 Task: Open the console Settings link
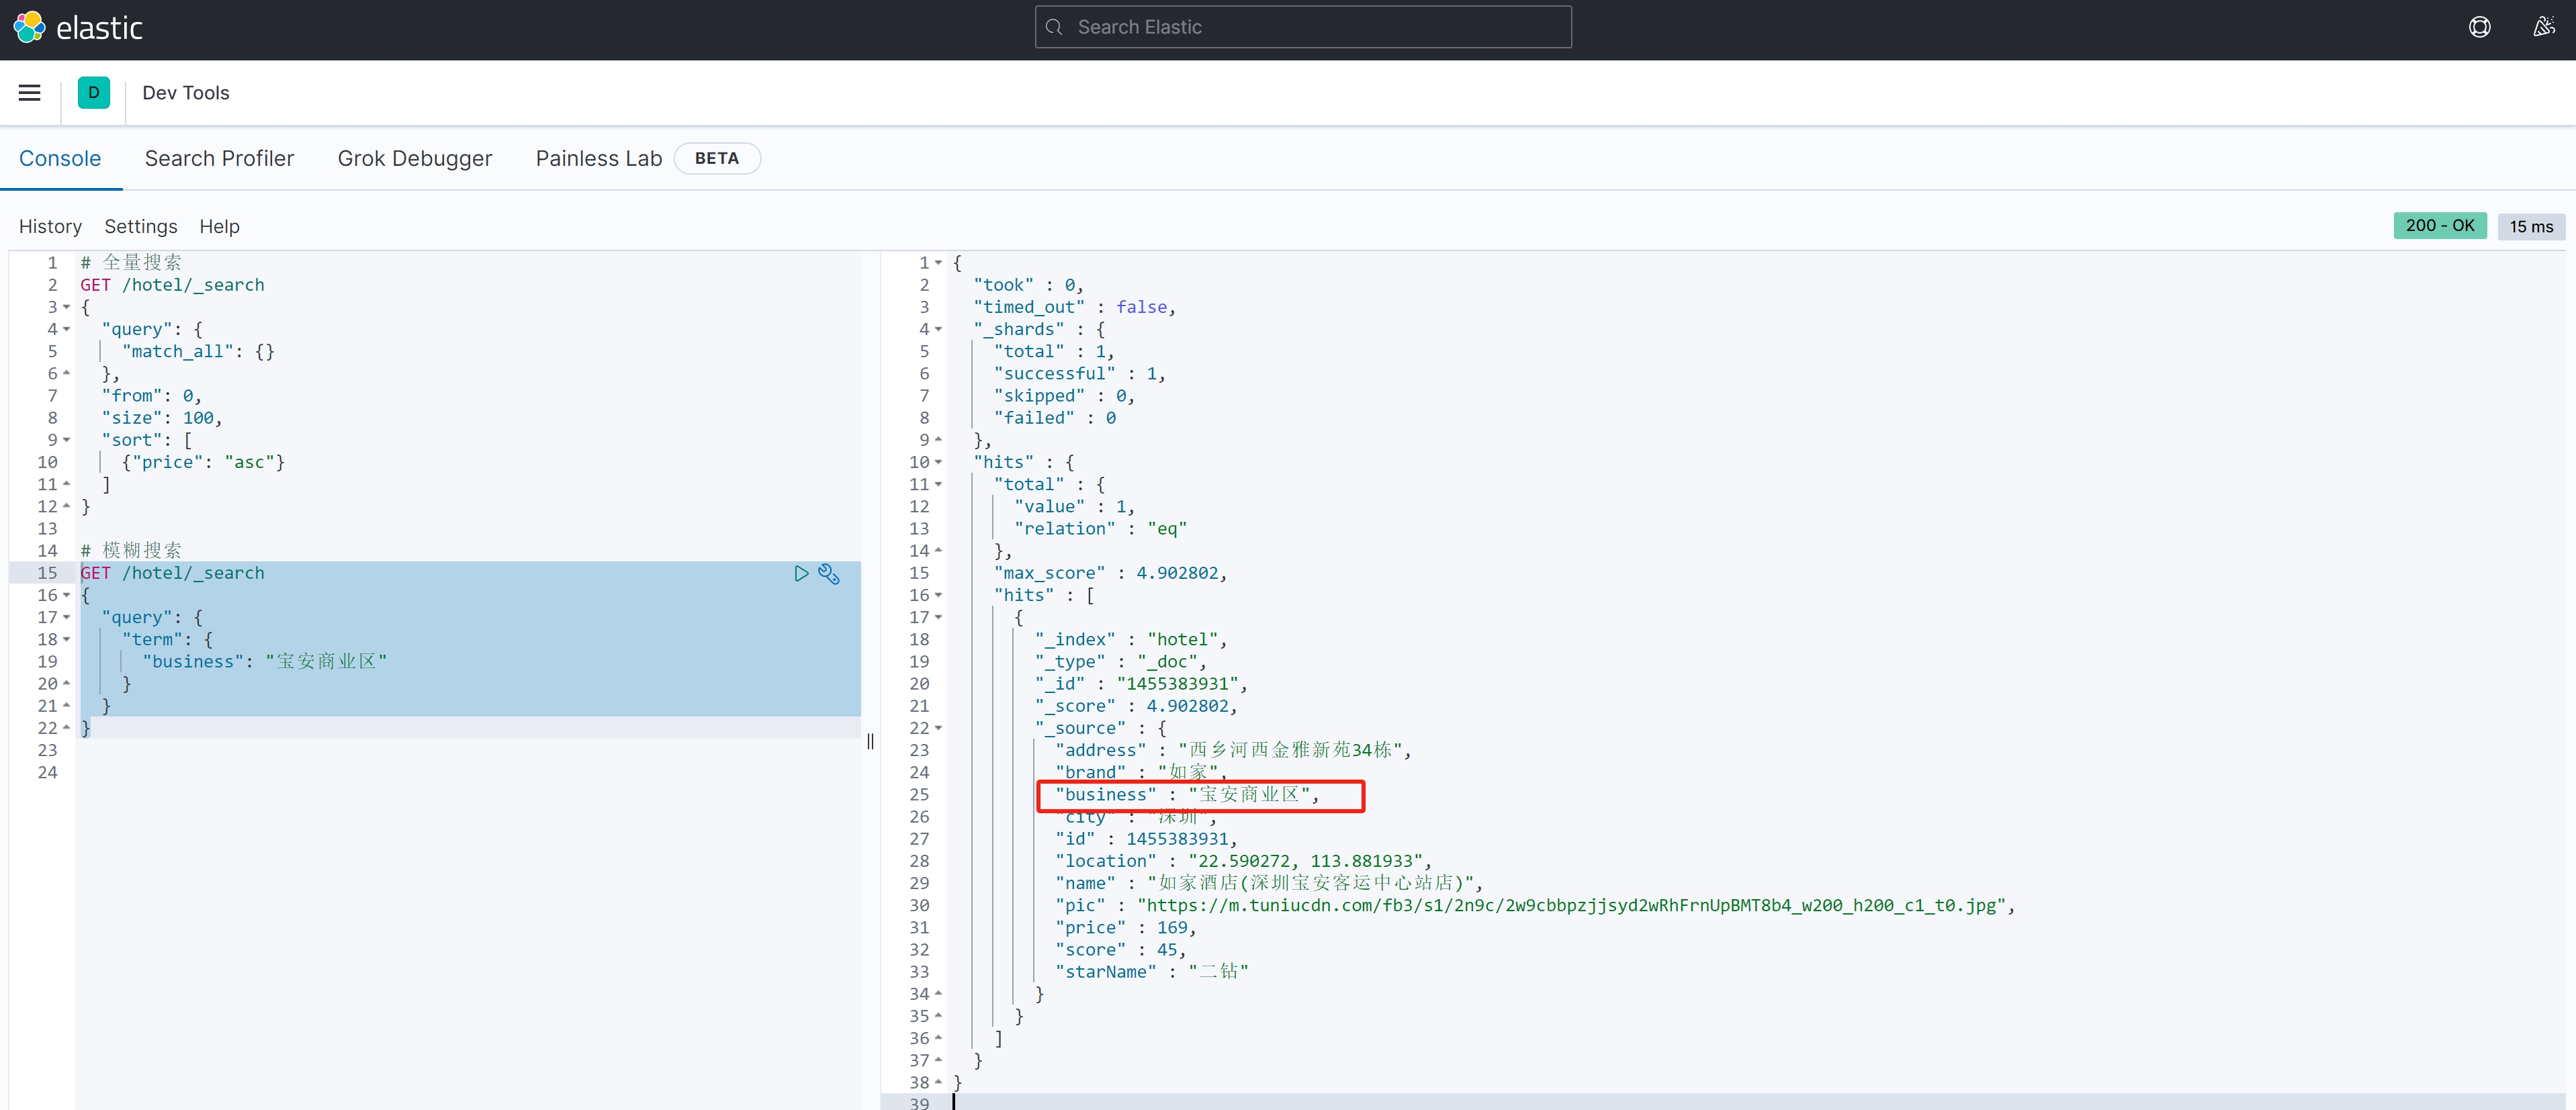pos(140,226)
